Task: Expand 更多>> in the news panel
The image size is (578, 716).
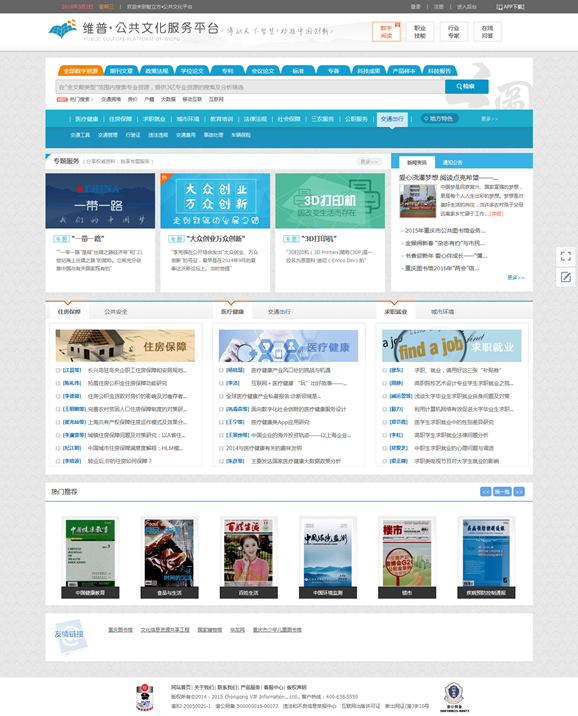Action: [x=516, y=278]
